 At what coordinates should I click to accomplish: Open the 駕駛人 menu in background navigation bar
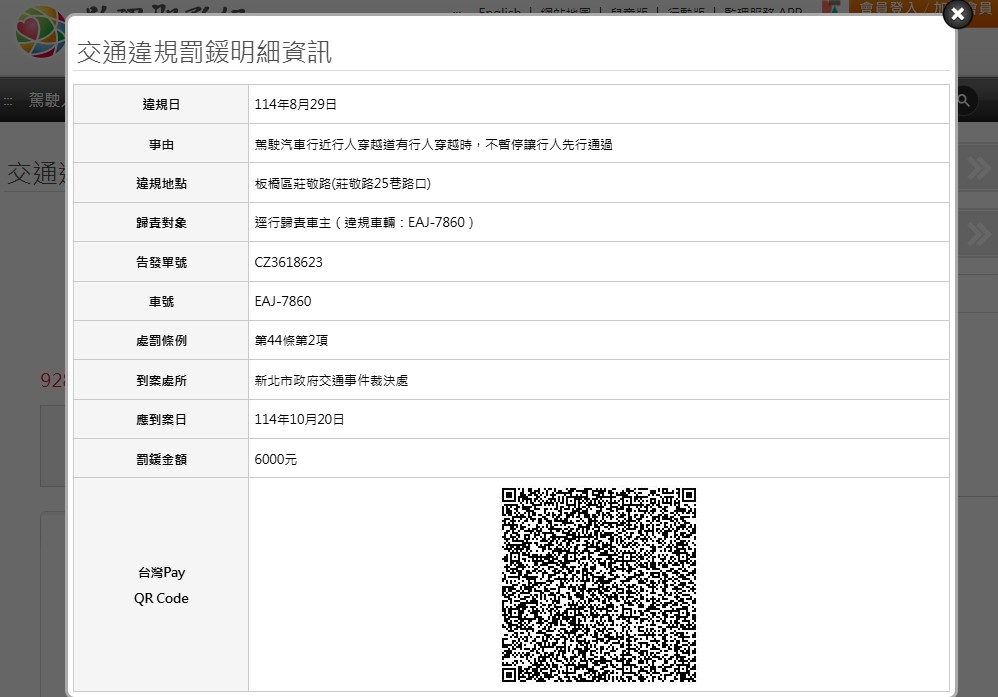coord(46,100)
